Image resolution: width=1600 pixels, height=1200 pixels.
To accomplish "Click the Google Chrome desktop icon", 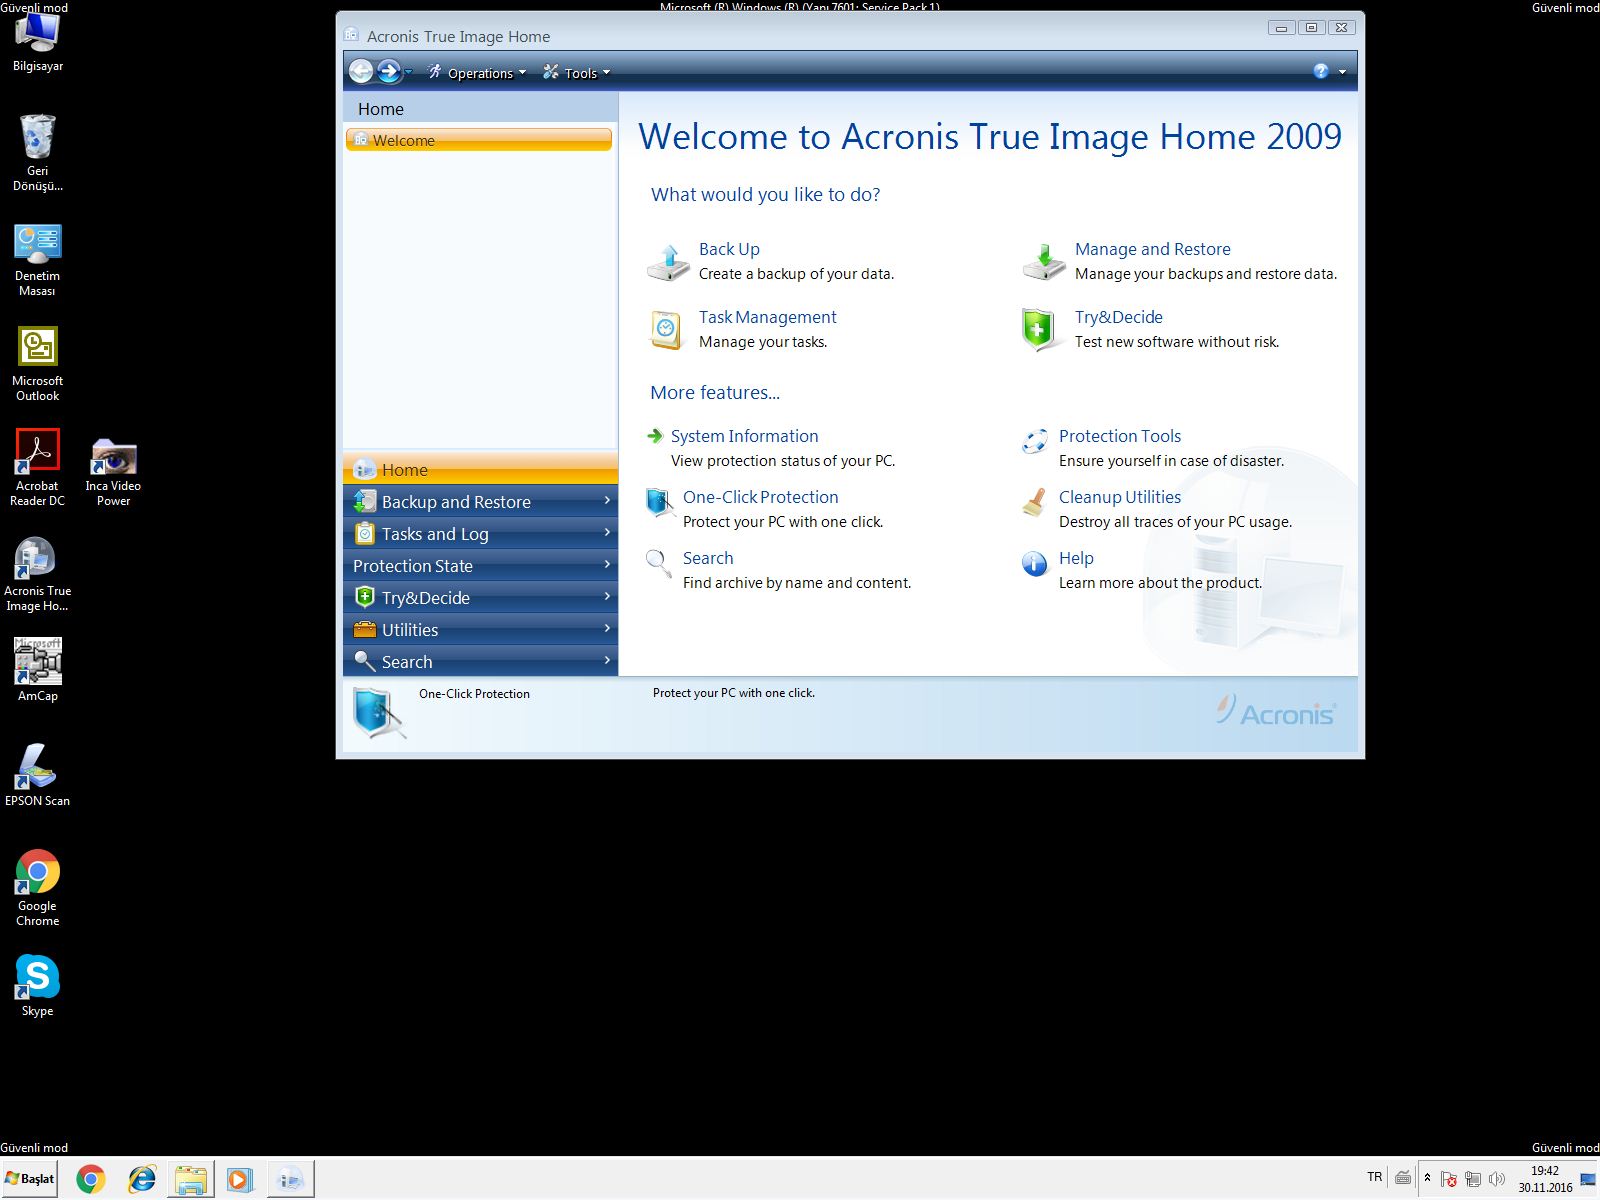I will point(38,887).
